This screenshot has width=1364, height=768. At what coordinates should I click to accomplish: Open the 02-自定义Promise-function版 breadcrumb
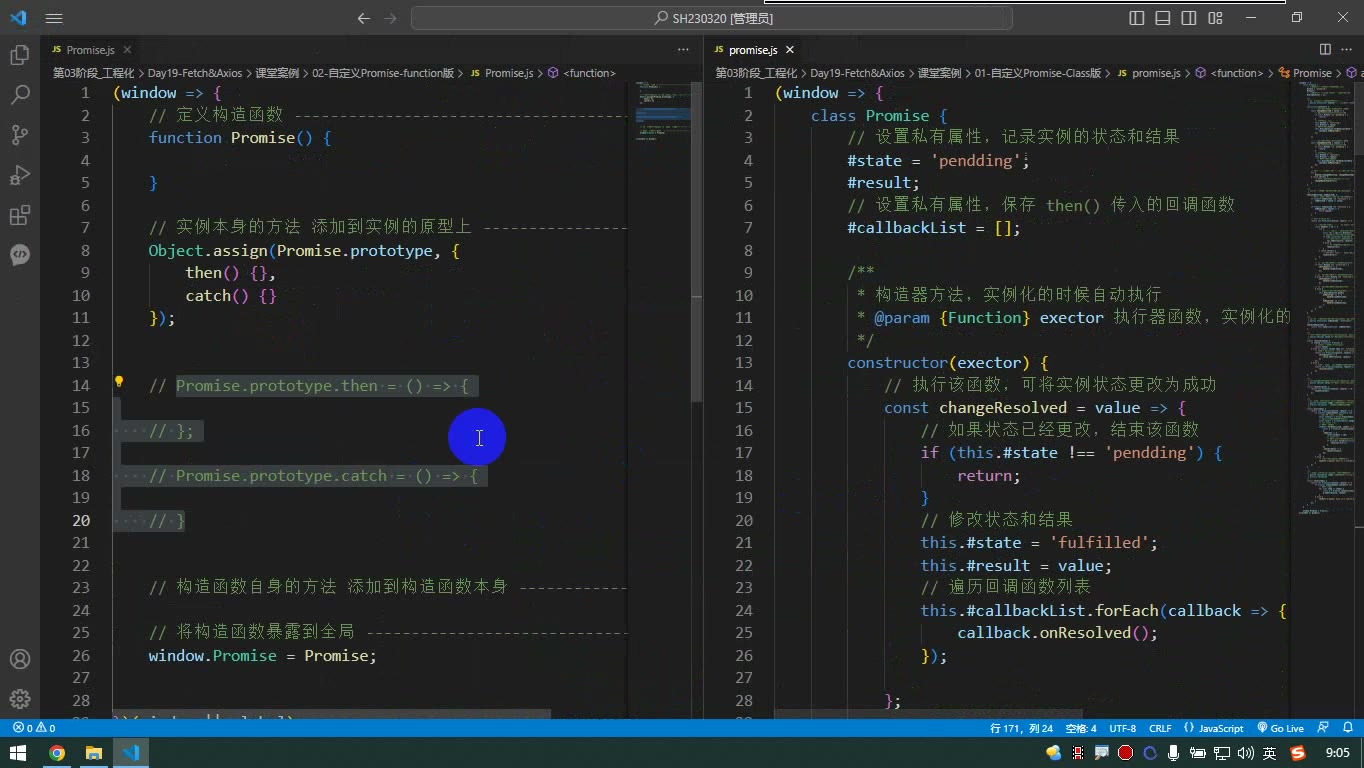(383, 73)
